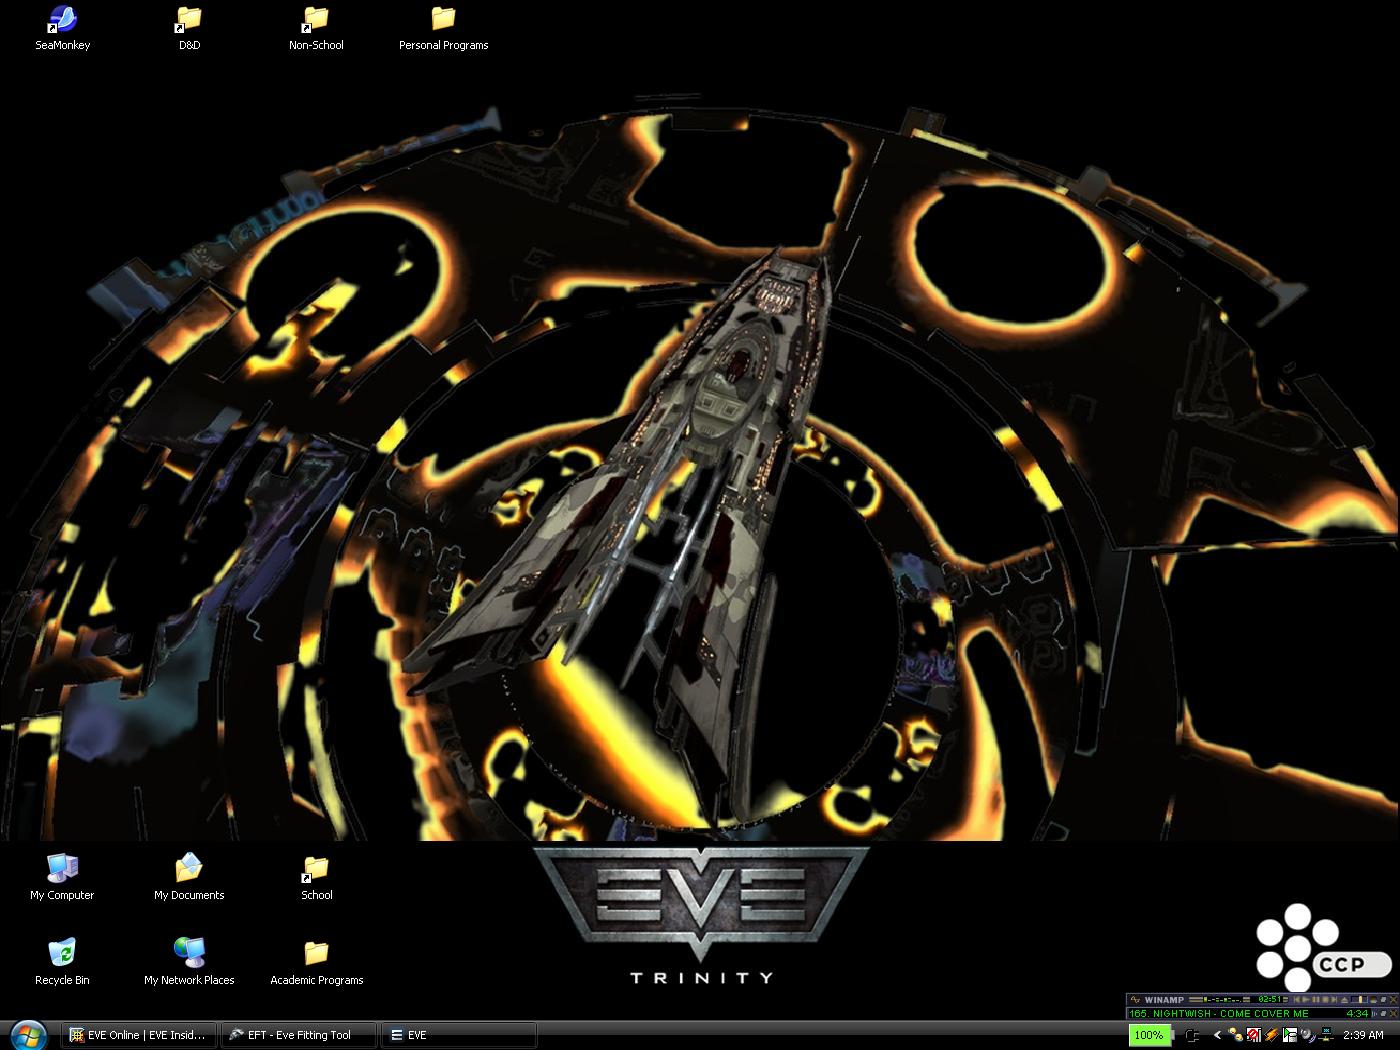Open the speaker volume tray icon
Screen dimensions: 1400x1050
tap(1308, 1035)
